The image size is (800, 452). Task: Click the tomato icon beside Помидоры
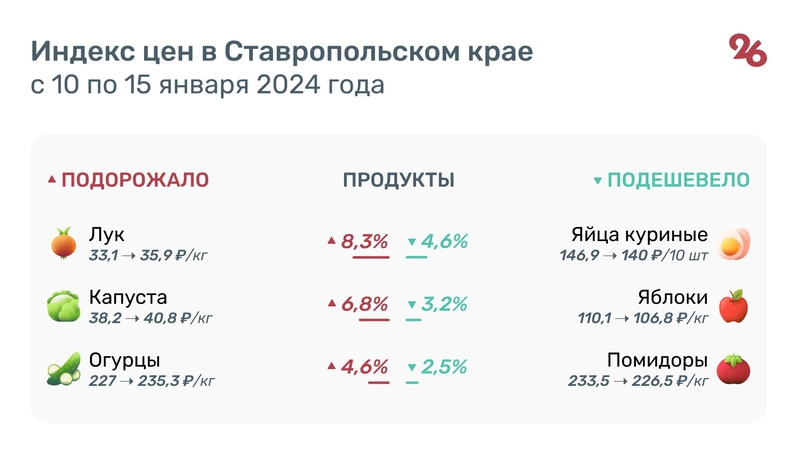(735, 369)
